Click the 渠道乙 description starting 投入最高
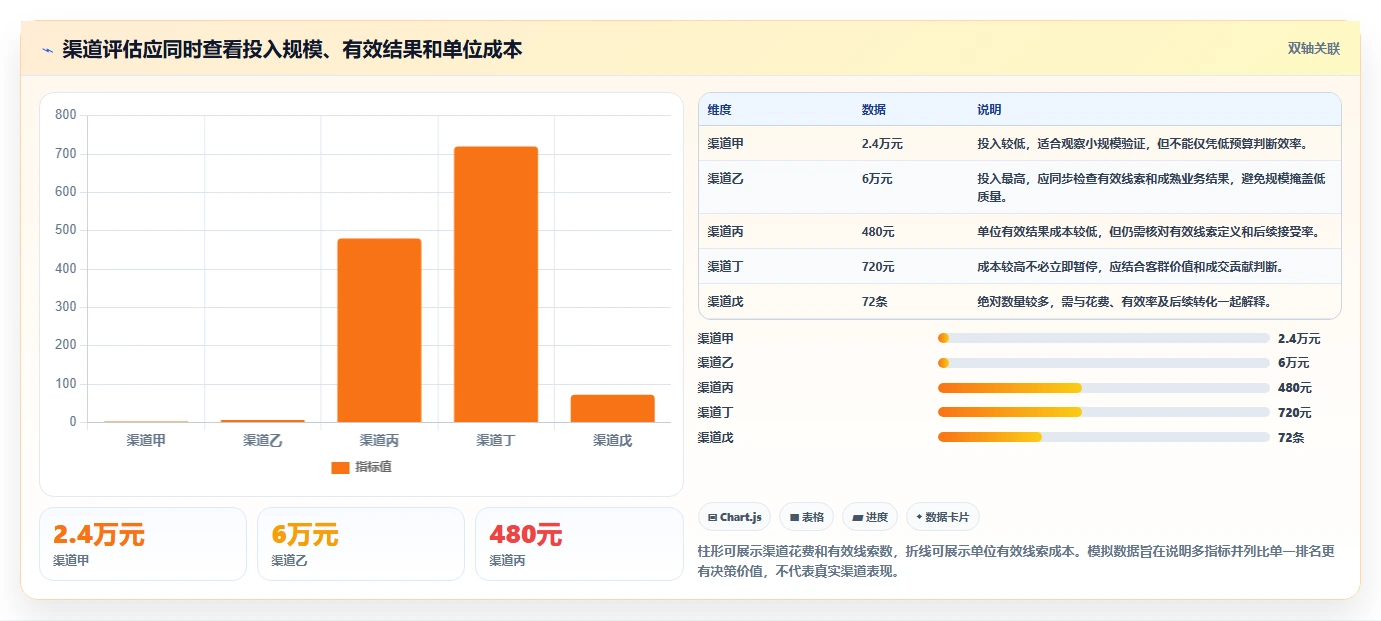This screenshot has width=1381, height=621. tap(1152, 188)
